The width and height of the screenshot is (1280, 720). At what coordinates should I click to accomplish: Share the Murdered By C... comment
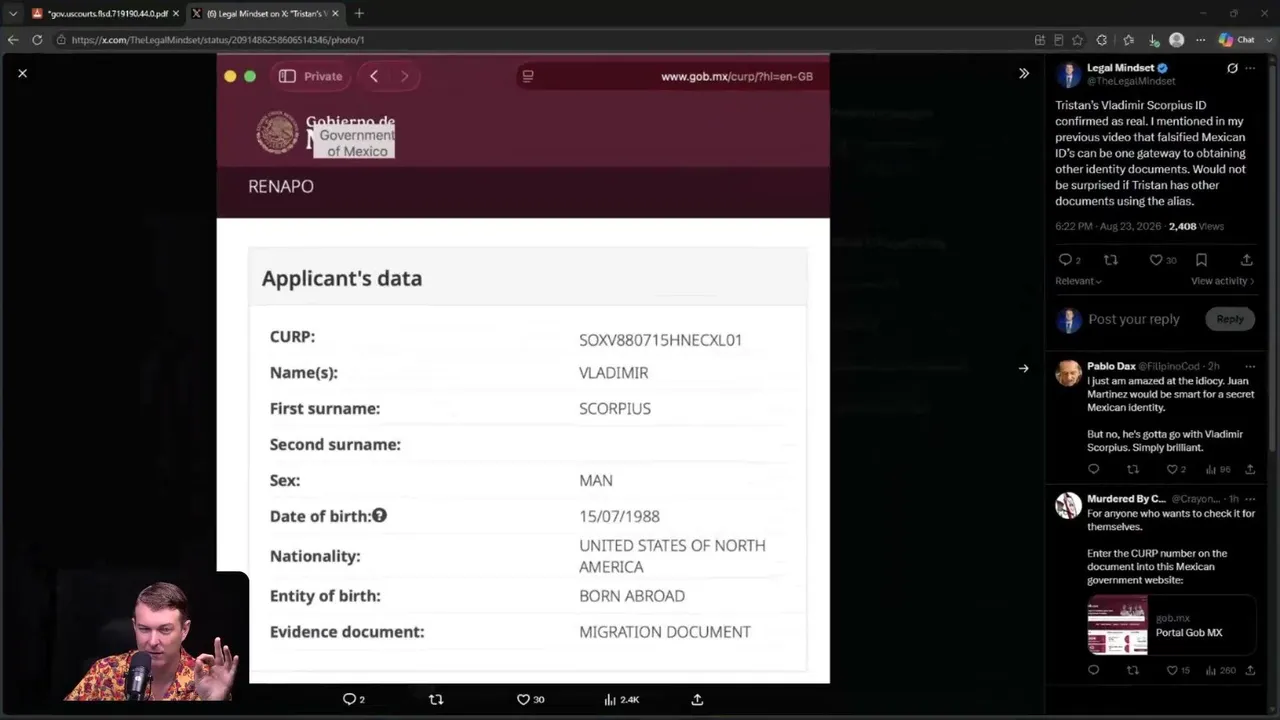pyautogui.click(x=1250, y=670)
